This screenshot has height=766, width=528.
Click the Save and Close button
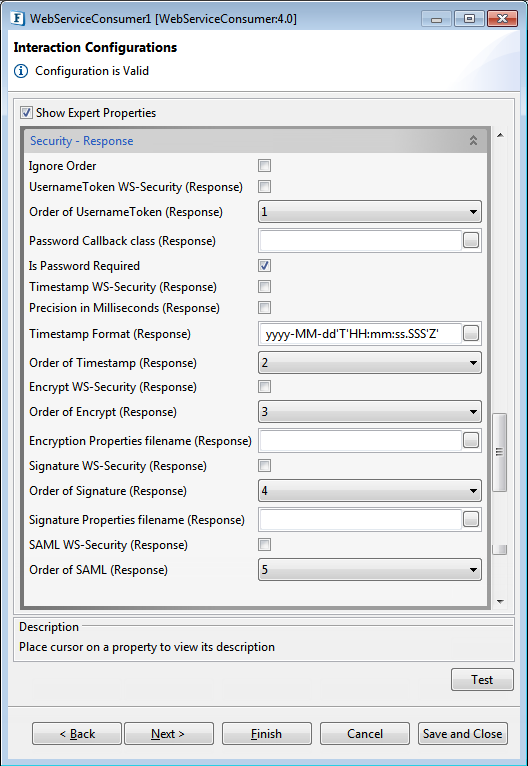(x=463, y=734)
